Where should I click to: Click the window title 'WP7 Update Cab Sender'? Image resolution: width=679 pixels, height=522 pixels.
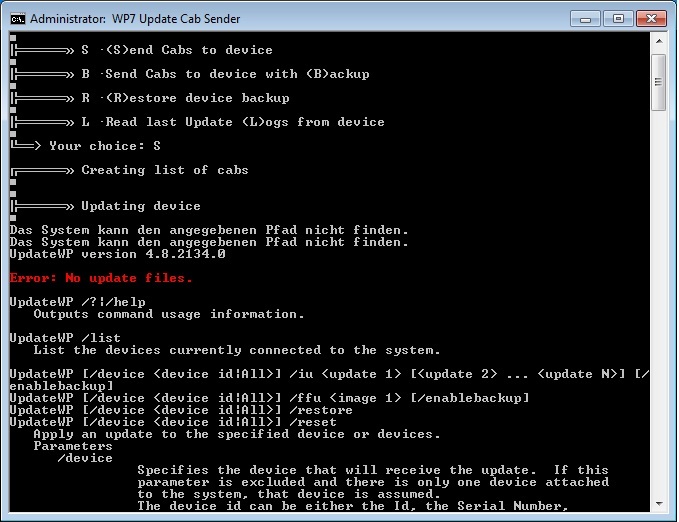click(x=176, y=19)
